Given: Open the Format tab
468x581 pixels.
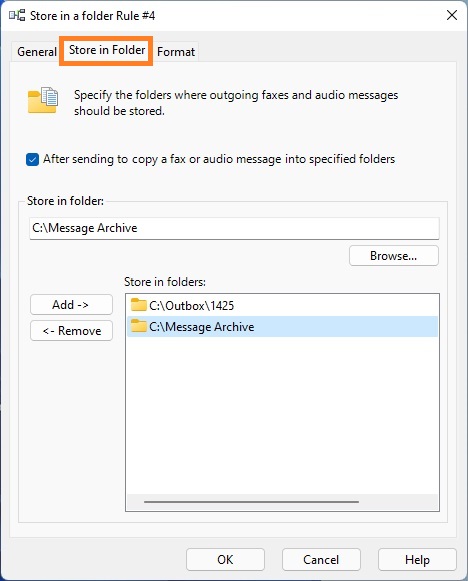Looking at the screenshot, I should pyautogui.click(x=176, y=52).
